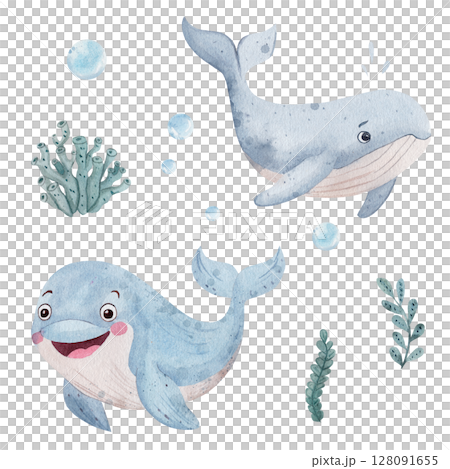This screenshot has width=450, height=469.
Task: Click the green tube coral illustration
Action: (x=81, y=169)
